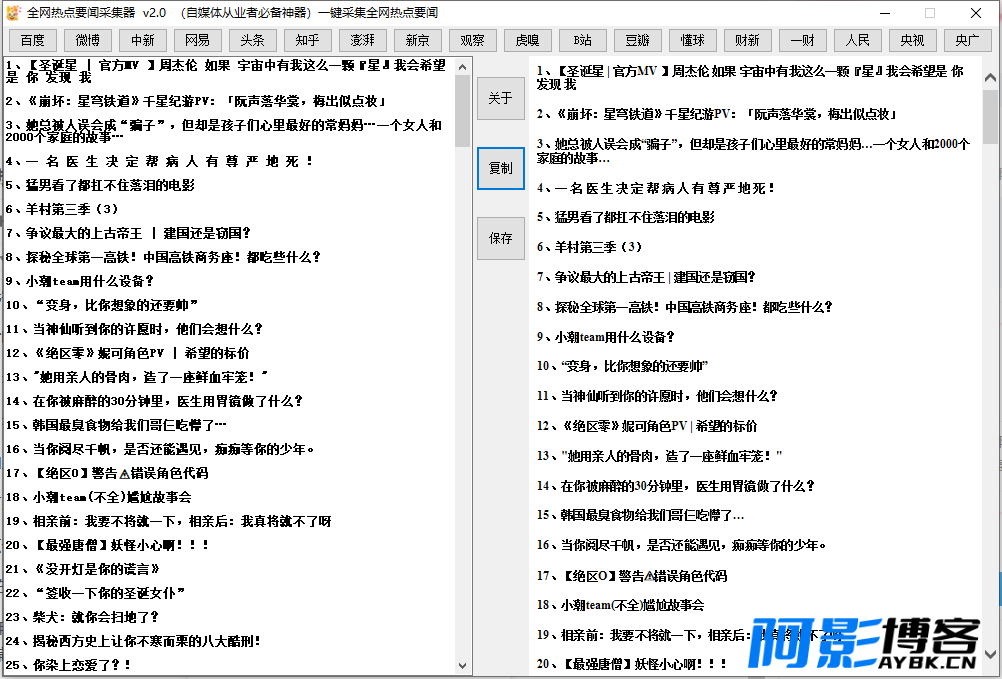This screenshot has height=679, width=1002.
Task: Select the 豆瓣 source button
Action: (x=638, y=40)
